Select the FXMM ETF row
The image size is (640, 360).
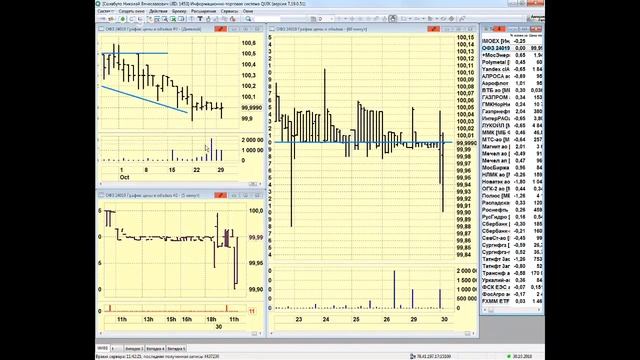[512, 301]
